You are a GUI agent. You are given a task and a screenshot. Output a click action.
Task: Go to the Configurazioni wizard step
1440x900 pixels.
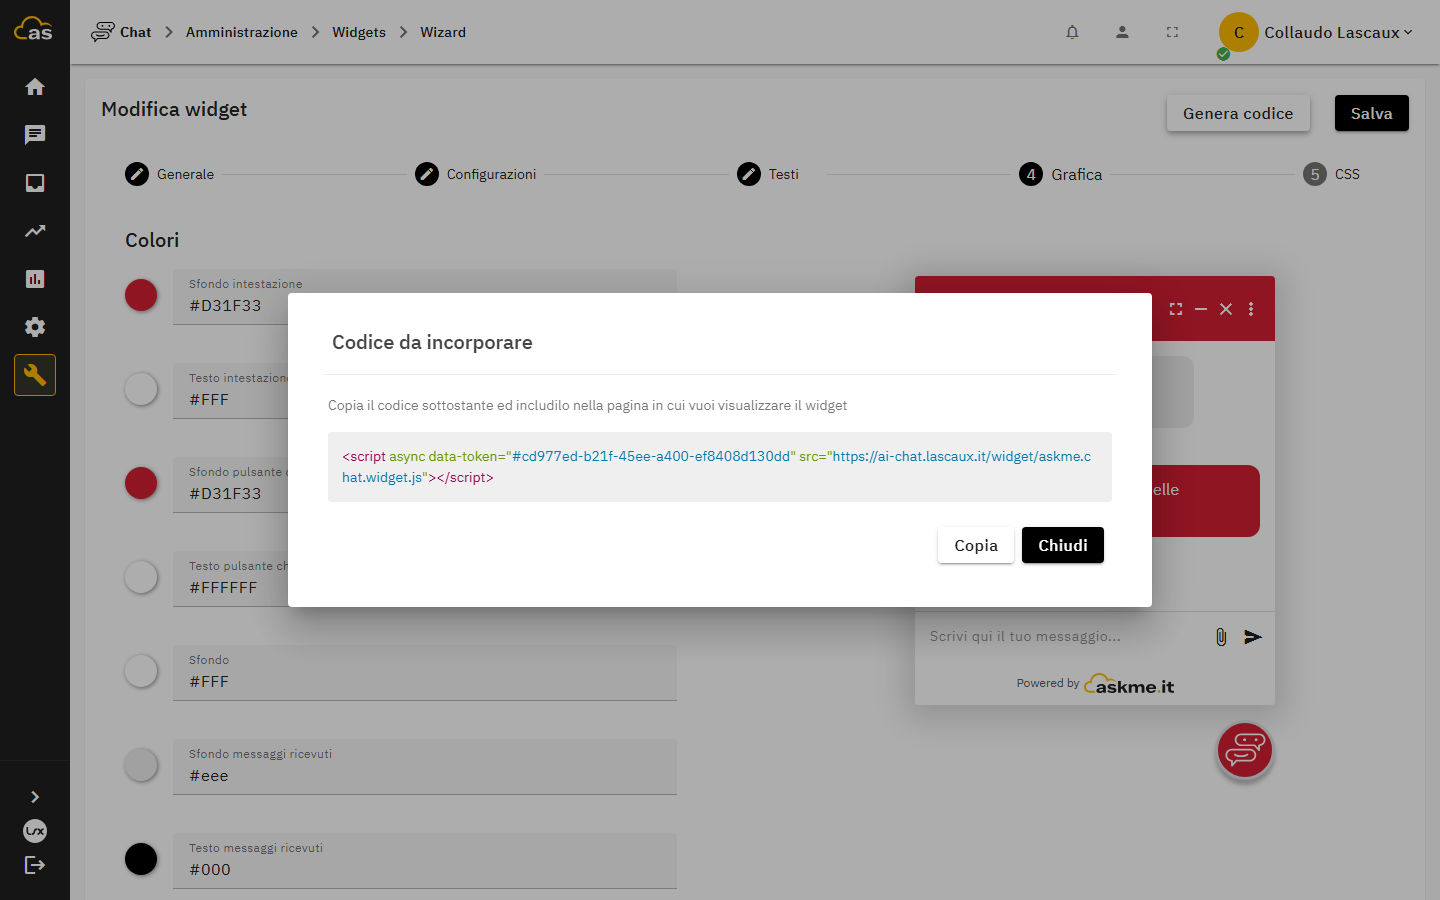point(476,174)
